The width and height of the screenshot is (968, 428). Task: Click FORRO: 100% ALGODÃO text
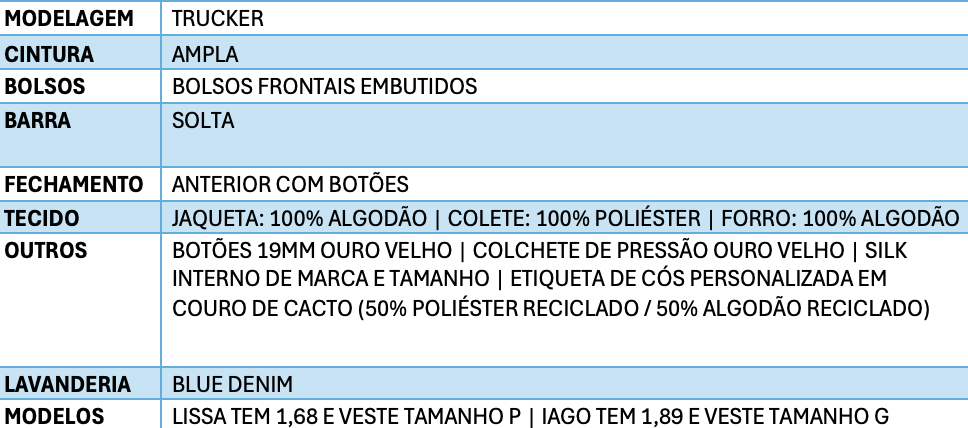840,218
